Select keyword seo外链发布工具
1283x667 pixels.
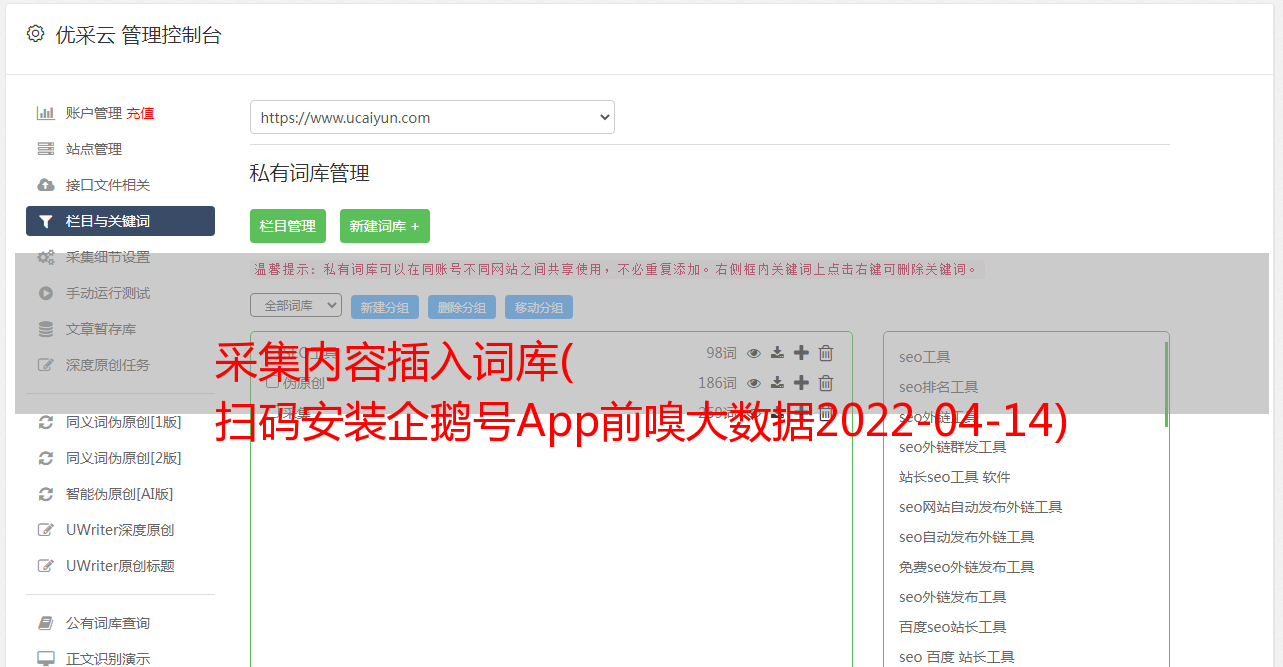(952, 597)
